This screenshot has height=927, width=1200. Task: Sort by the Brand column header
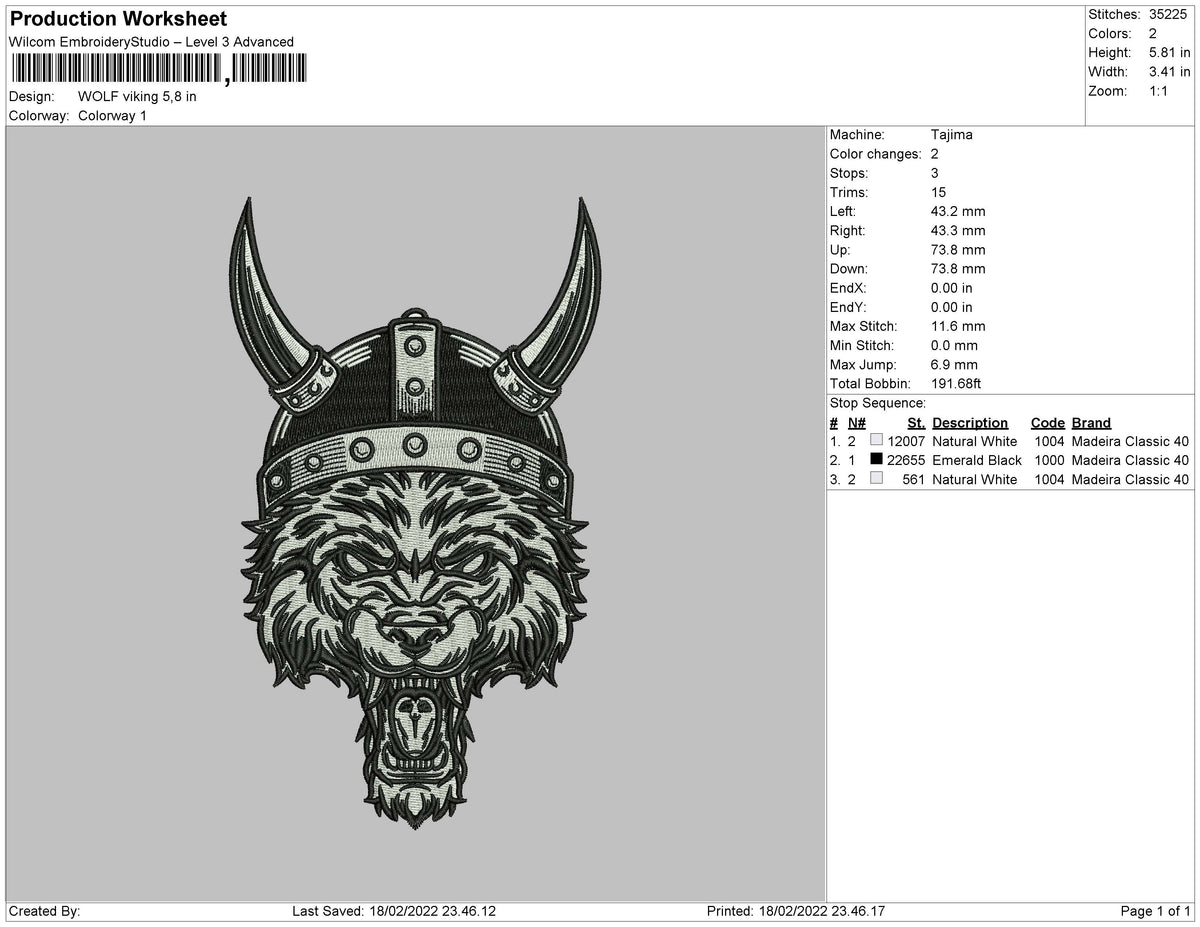coord(1089,422)
